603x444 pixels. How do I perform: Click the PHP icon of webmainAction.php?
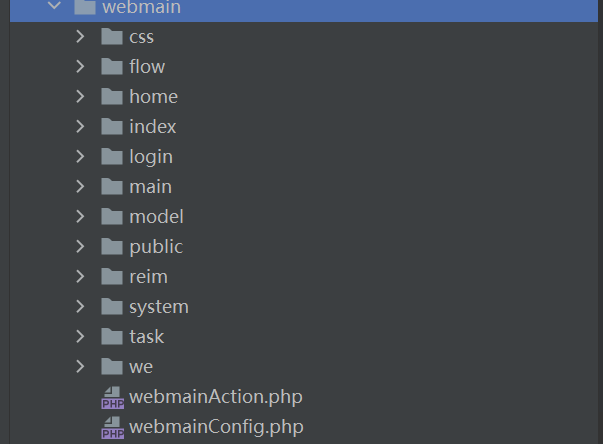click(112, 397)
